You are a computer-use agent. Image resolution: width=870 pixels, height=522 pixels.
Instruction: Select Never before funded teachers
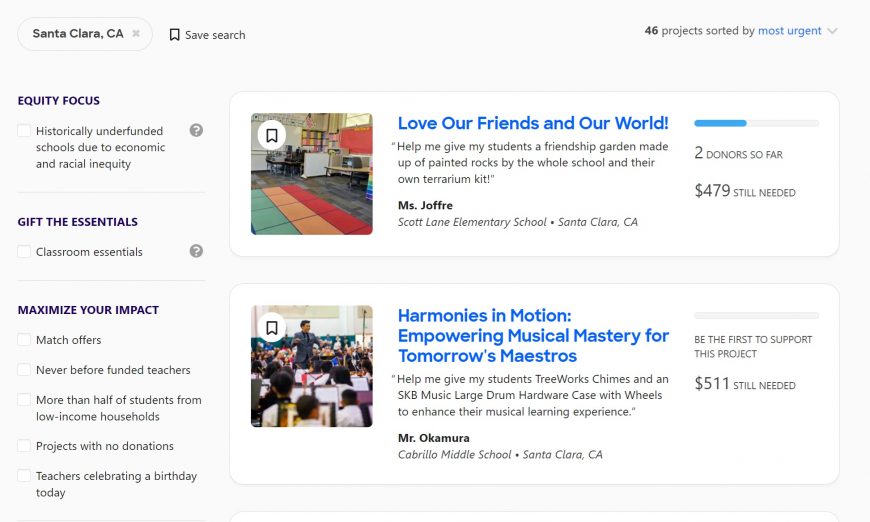tap(24, 369)
